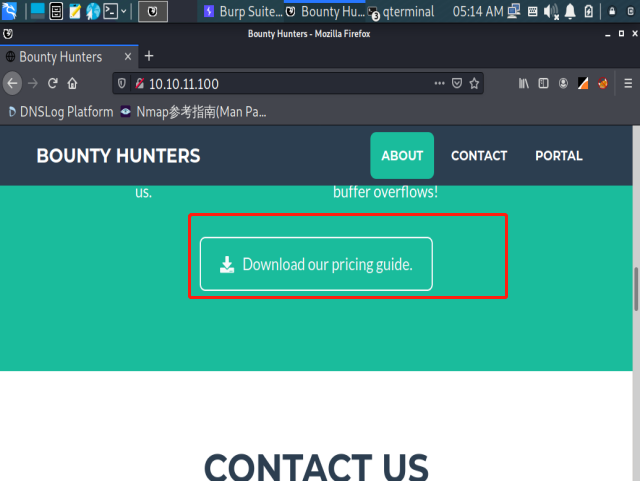Image resolution: width=640 pixels, height=481 pixels.
Task: Switch to Burp Suite taskbar window
Action: coord(242,11)
